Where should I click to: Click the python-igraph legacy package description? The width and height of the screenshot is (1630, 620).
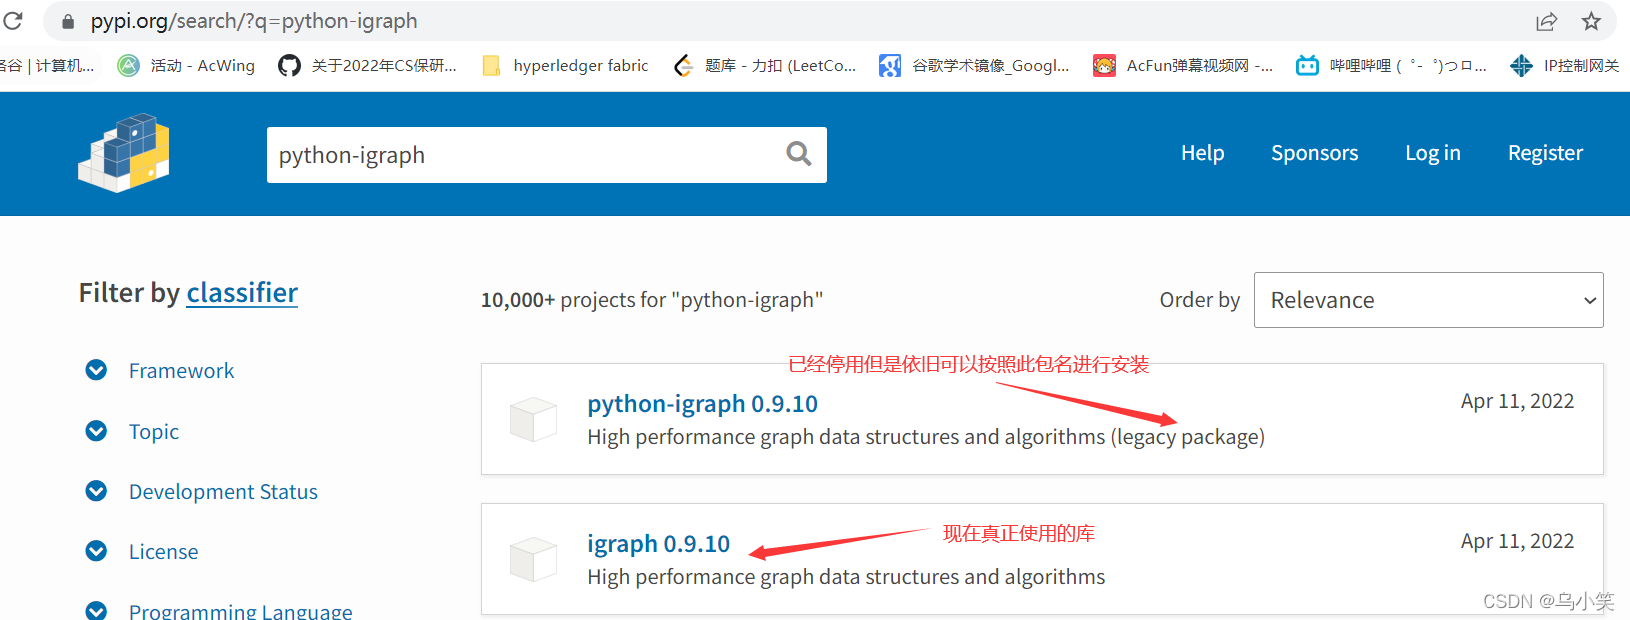(926, 437)
